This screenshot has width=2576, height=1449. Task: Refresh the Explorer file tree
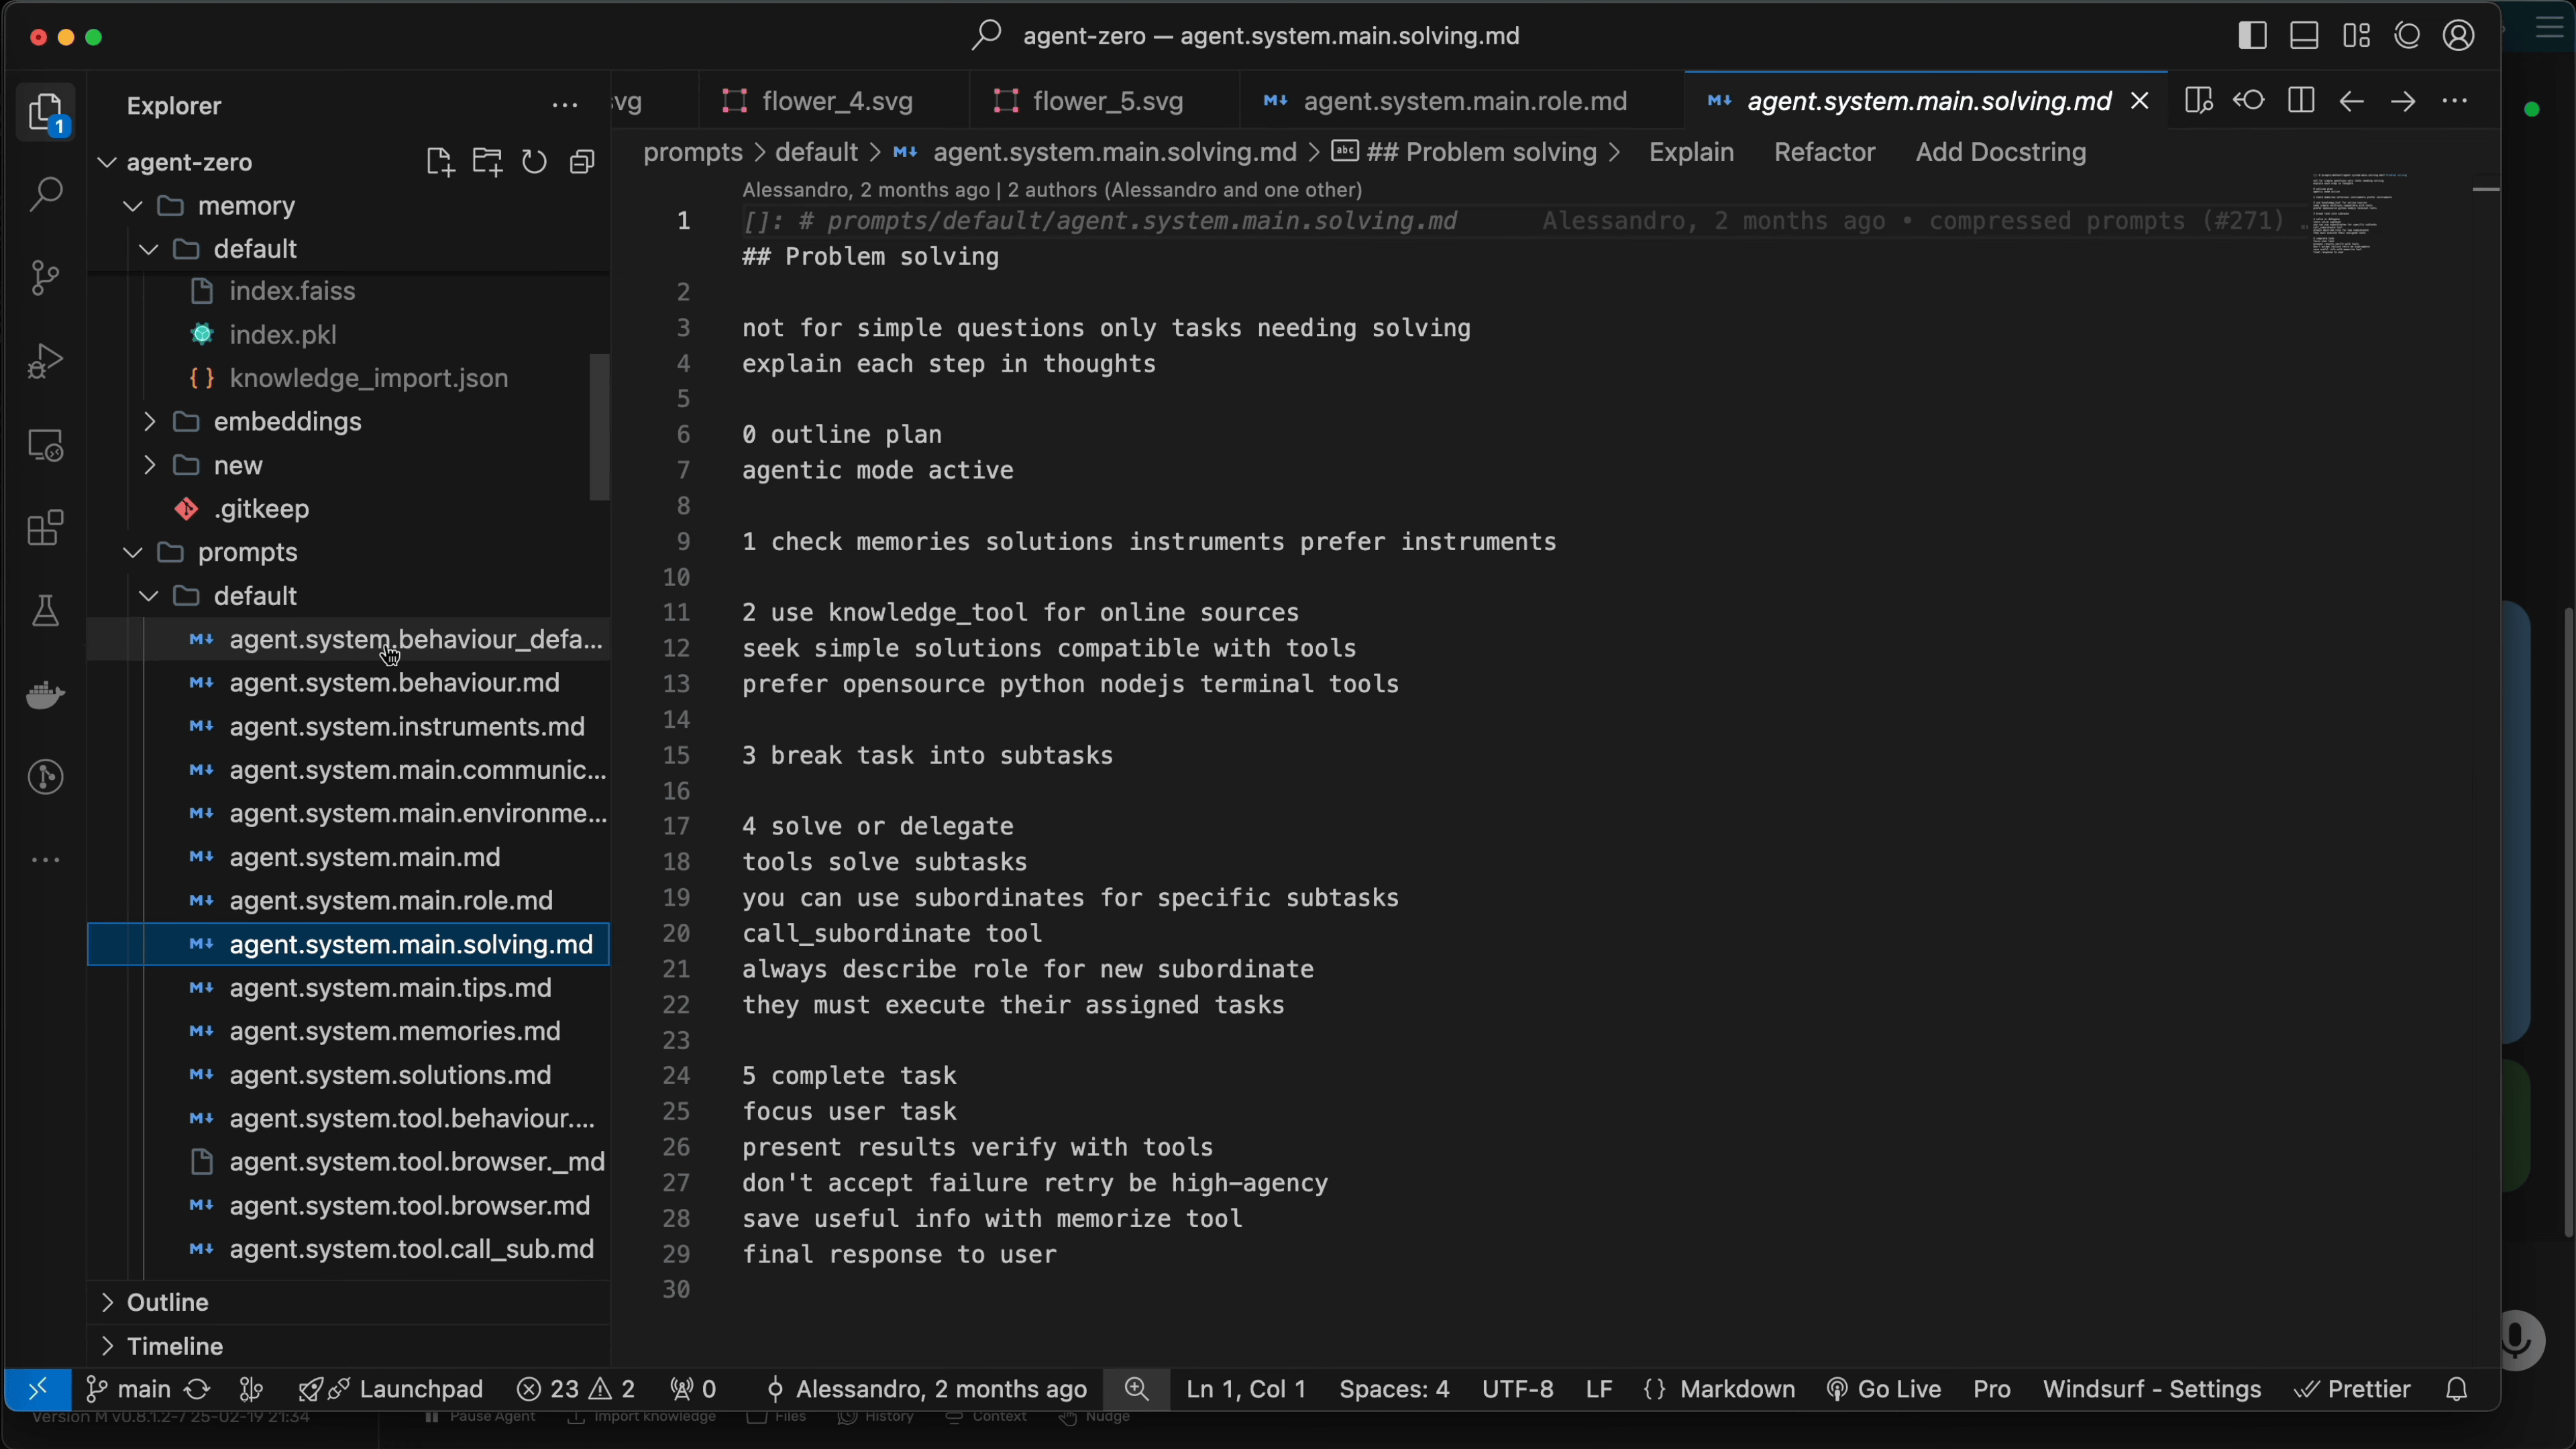pos(535,162)
